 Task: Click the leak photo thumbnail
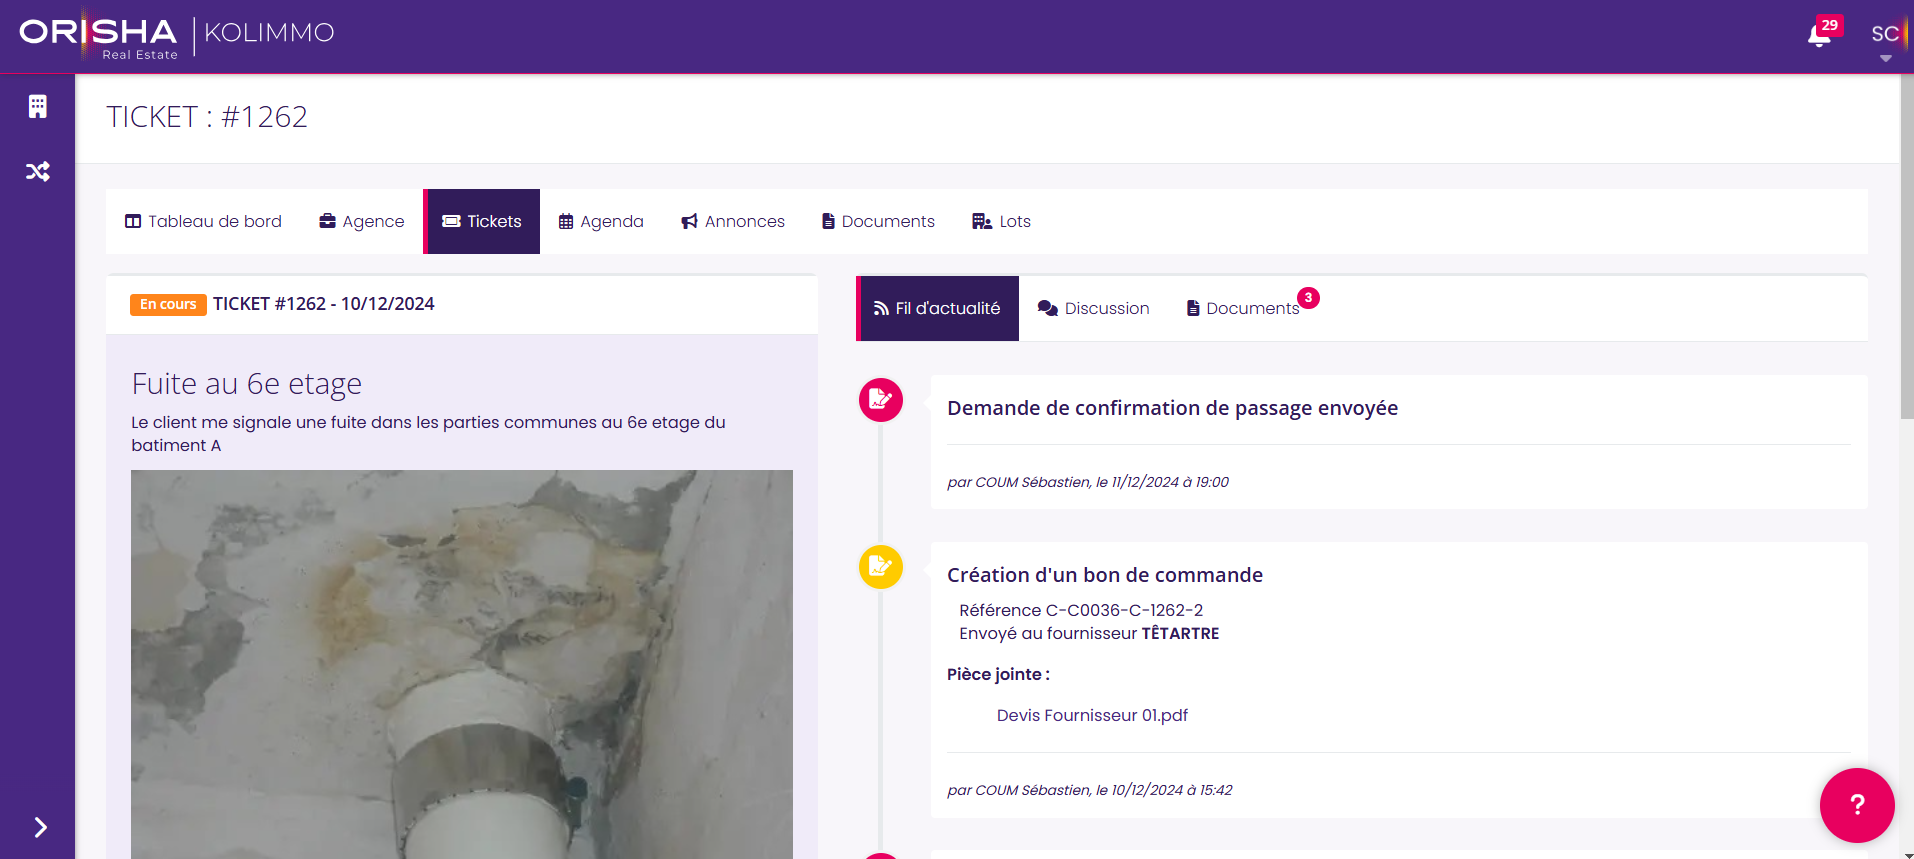pos(462,664)
